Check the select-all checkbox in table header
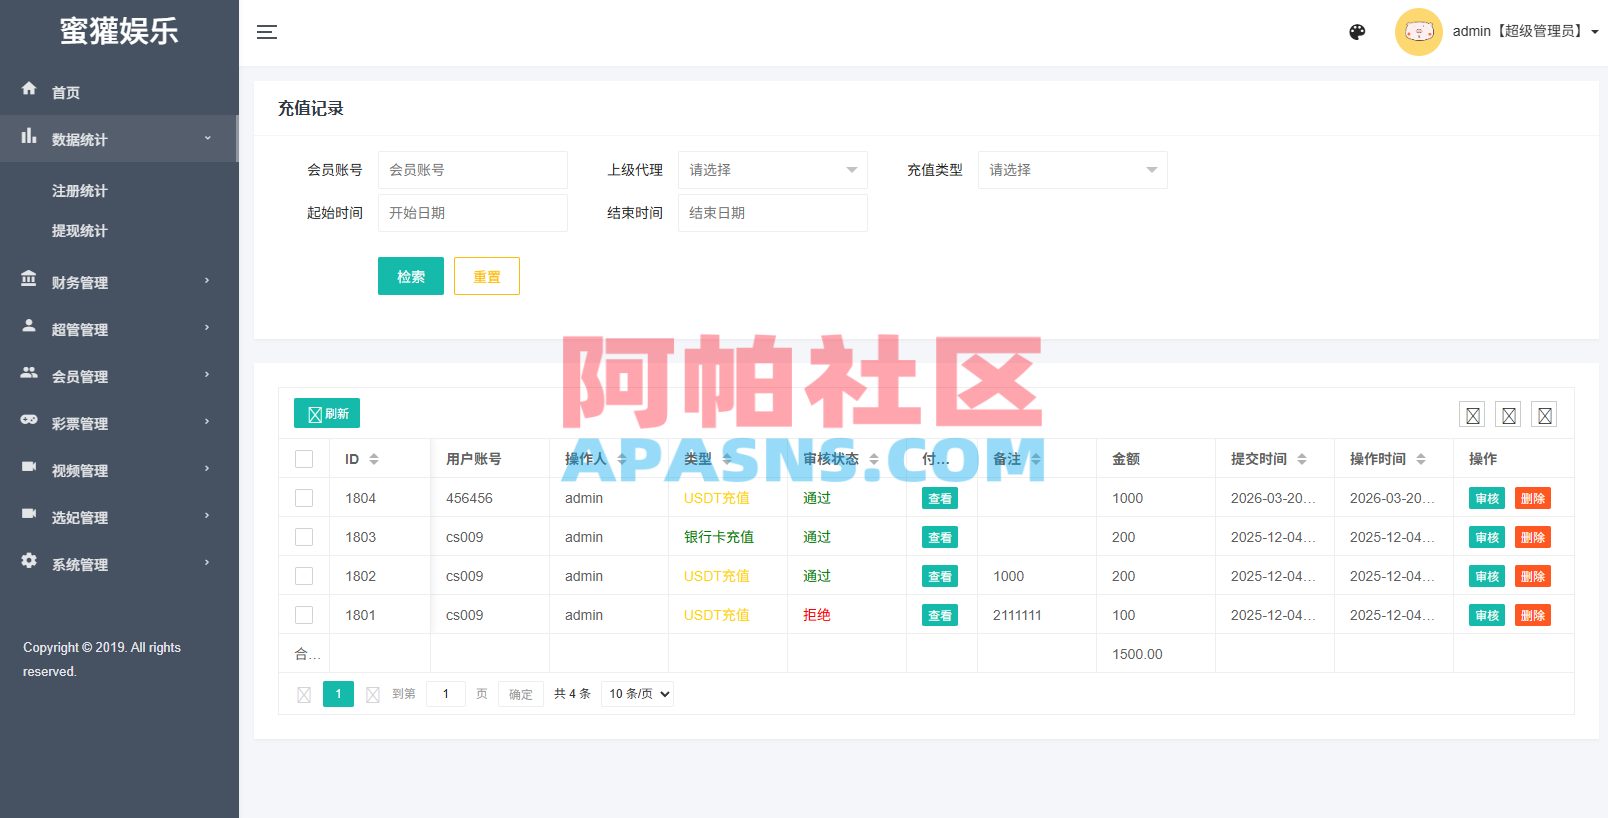This screenshot has height=818, width=1608. coord(304,459)
